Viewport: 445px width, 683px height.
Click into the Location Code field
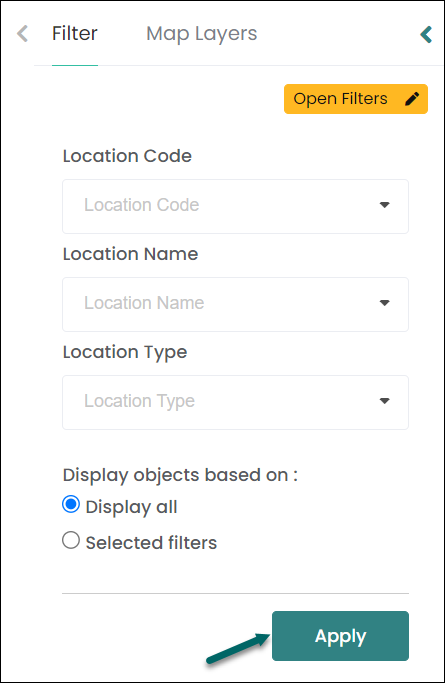click(x=236, y=206)
